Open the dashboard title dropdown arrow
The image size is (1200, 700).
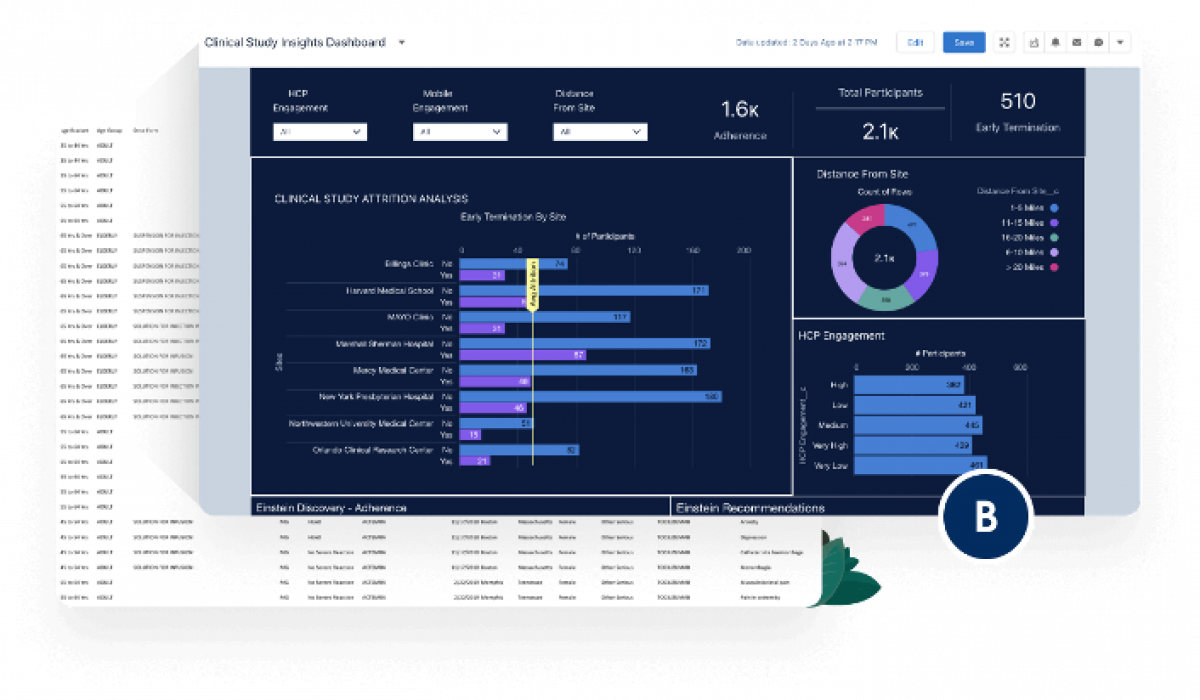[401, 43]
